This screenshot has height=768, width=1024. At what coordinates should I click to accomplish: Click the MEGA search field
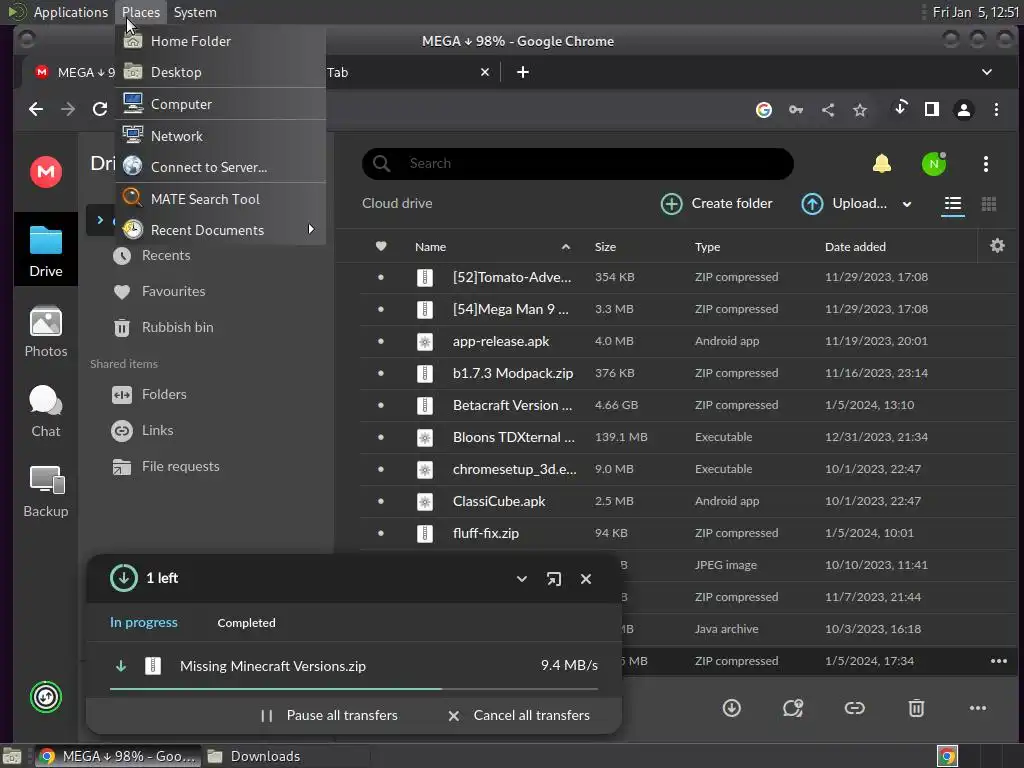click(577, 163)
